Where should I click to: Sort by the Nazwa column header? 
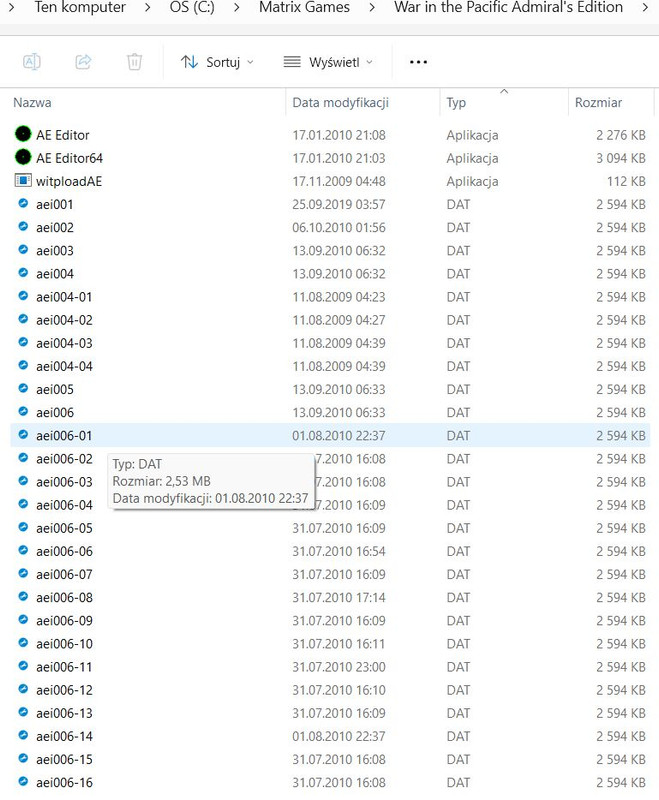(32, 103)
